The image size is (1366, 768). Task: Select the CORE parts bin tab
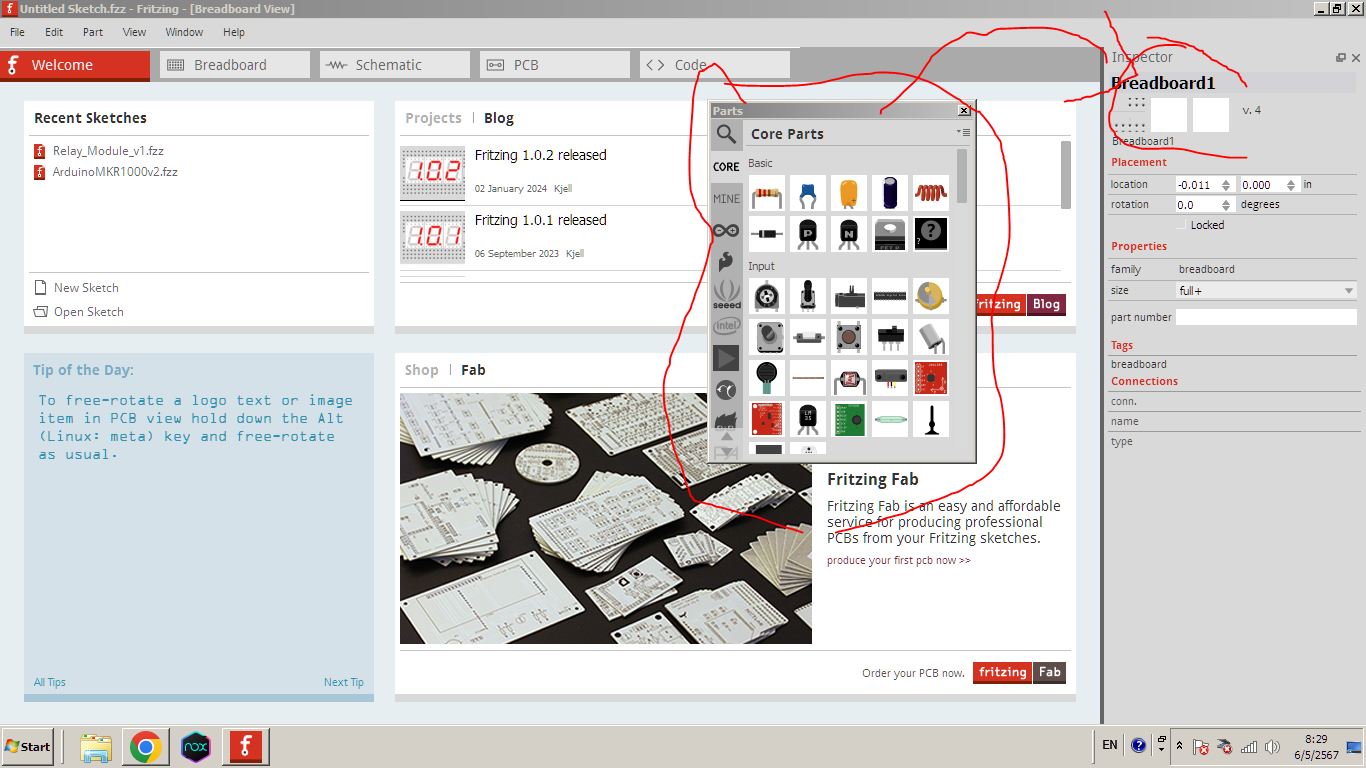click(x=726, y=167)
